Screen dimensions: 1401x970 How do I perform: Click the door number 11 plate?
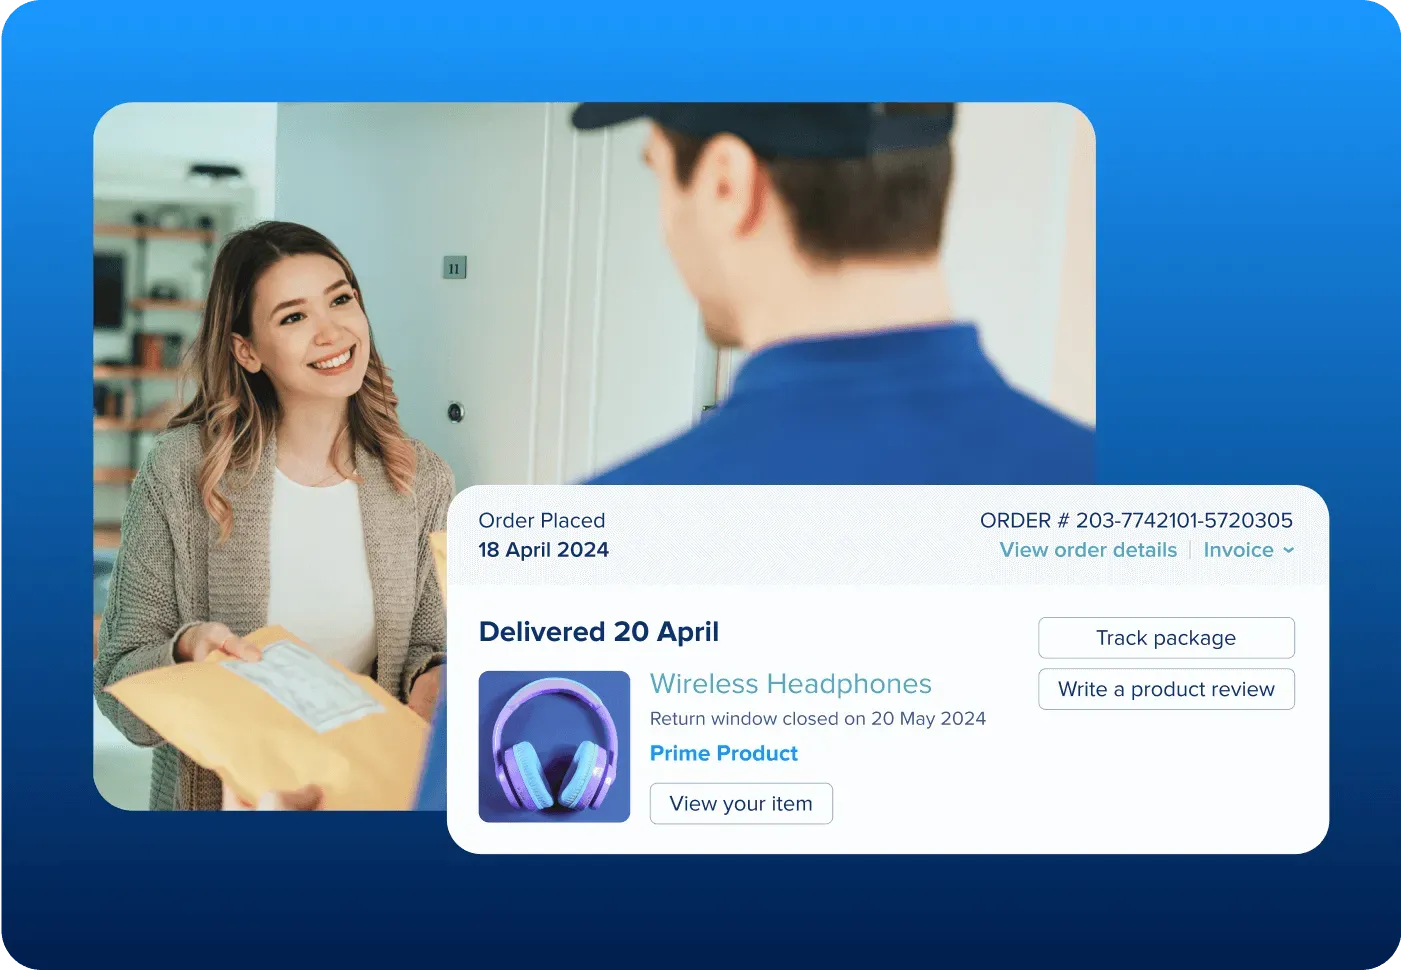454,268
